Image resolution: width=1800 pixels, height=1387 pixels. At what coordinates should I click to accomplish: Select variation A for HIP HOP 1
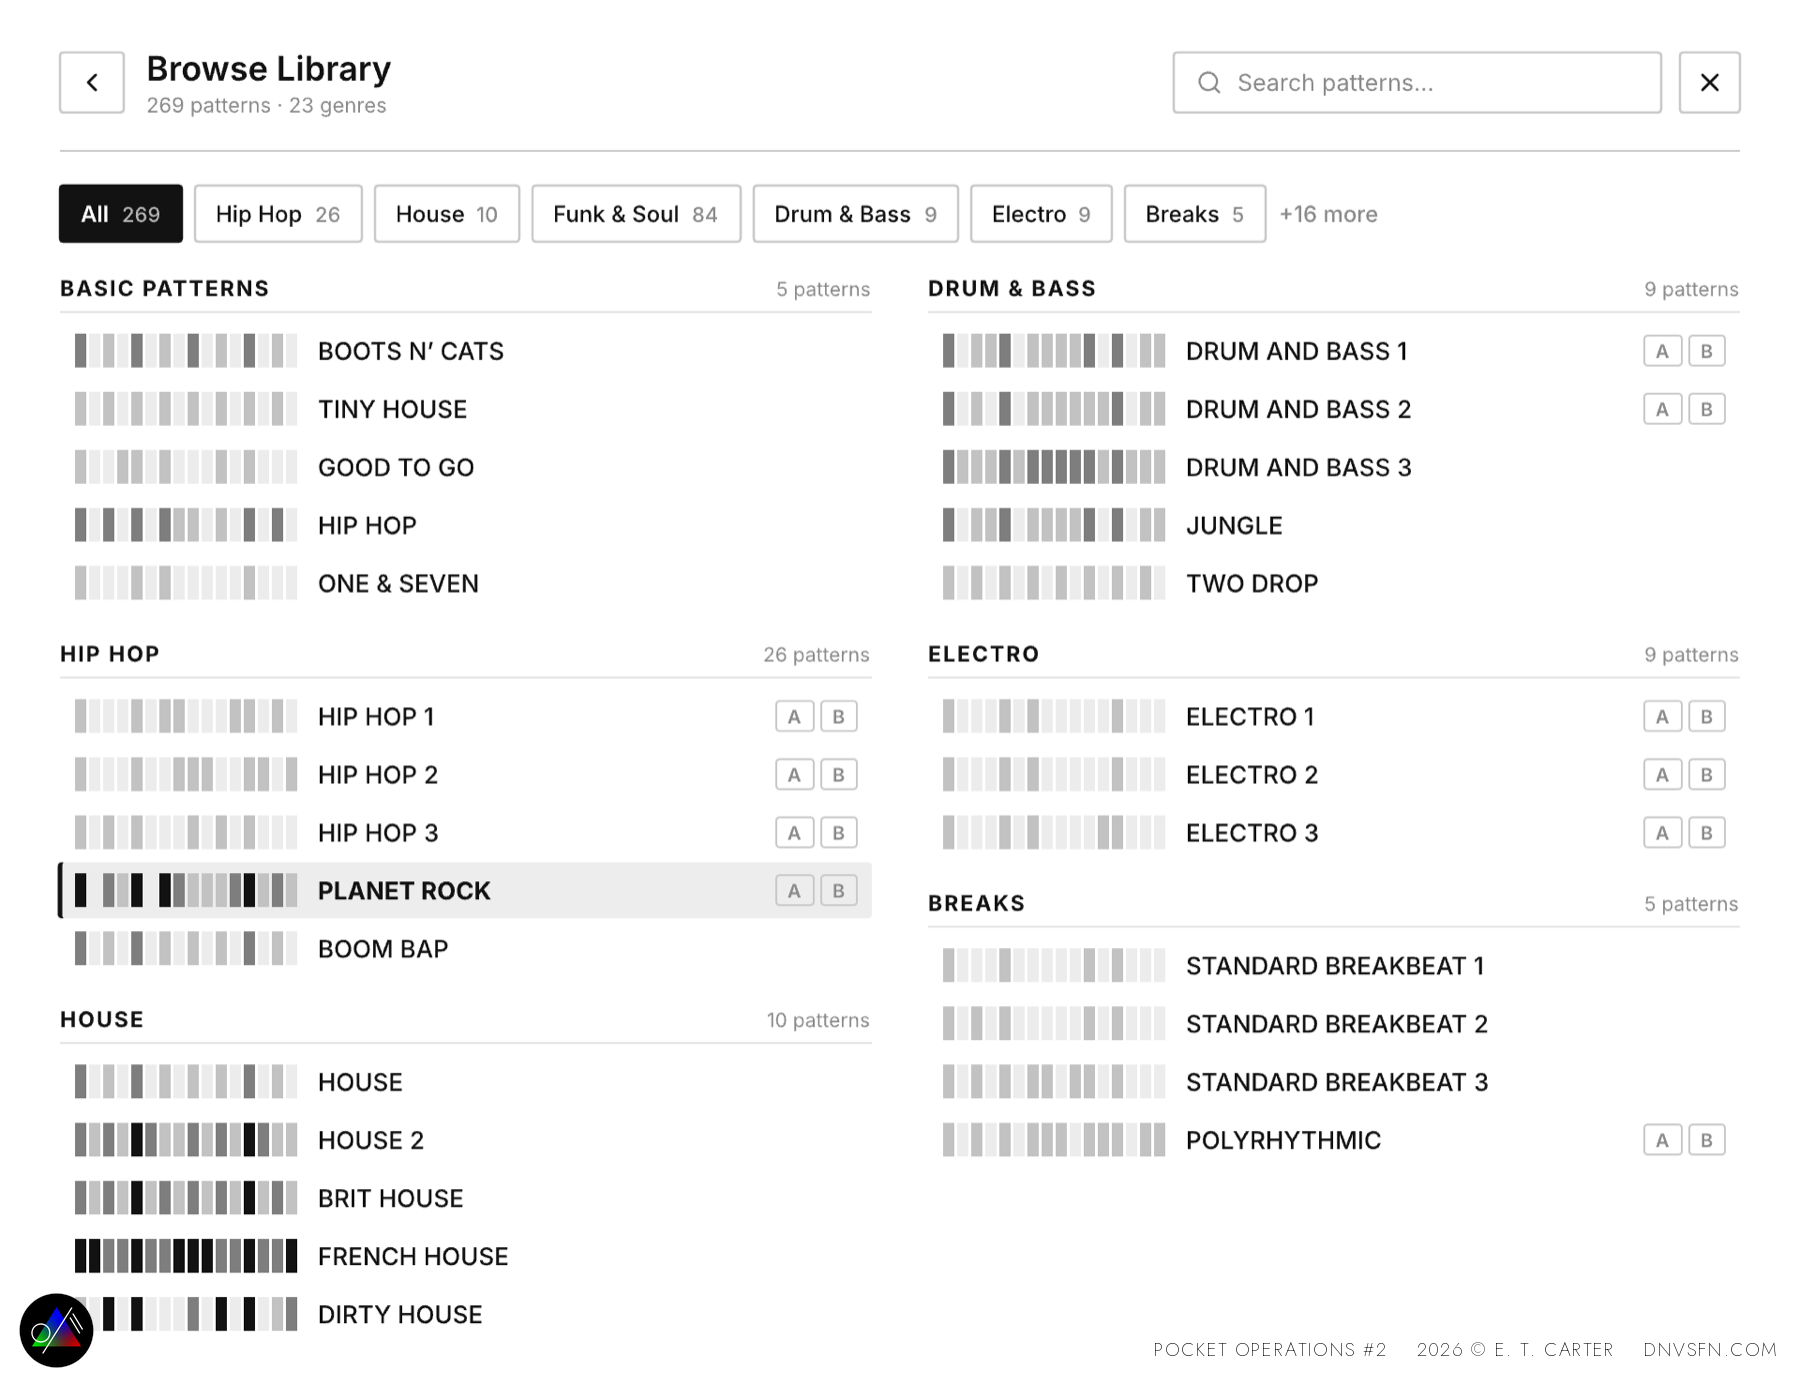point(794,716)
